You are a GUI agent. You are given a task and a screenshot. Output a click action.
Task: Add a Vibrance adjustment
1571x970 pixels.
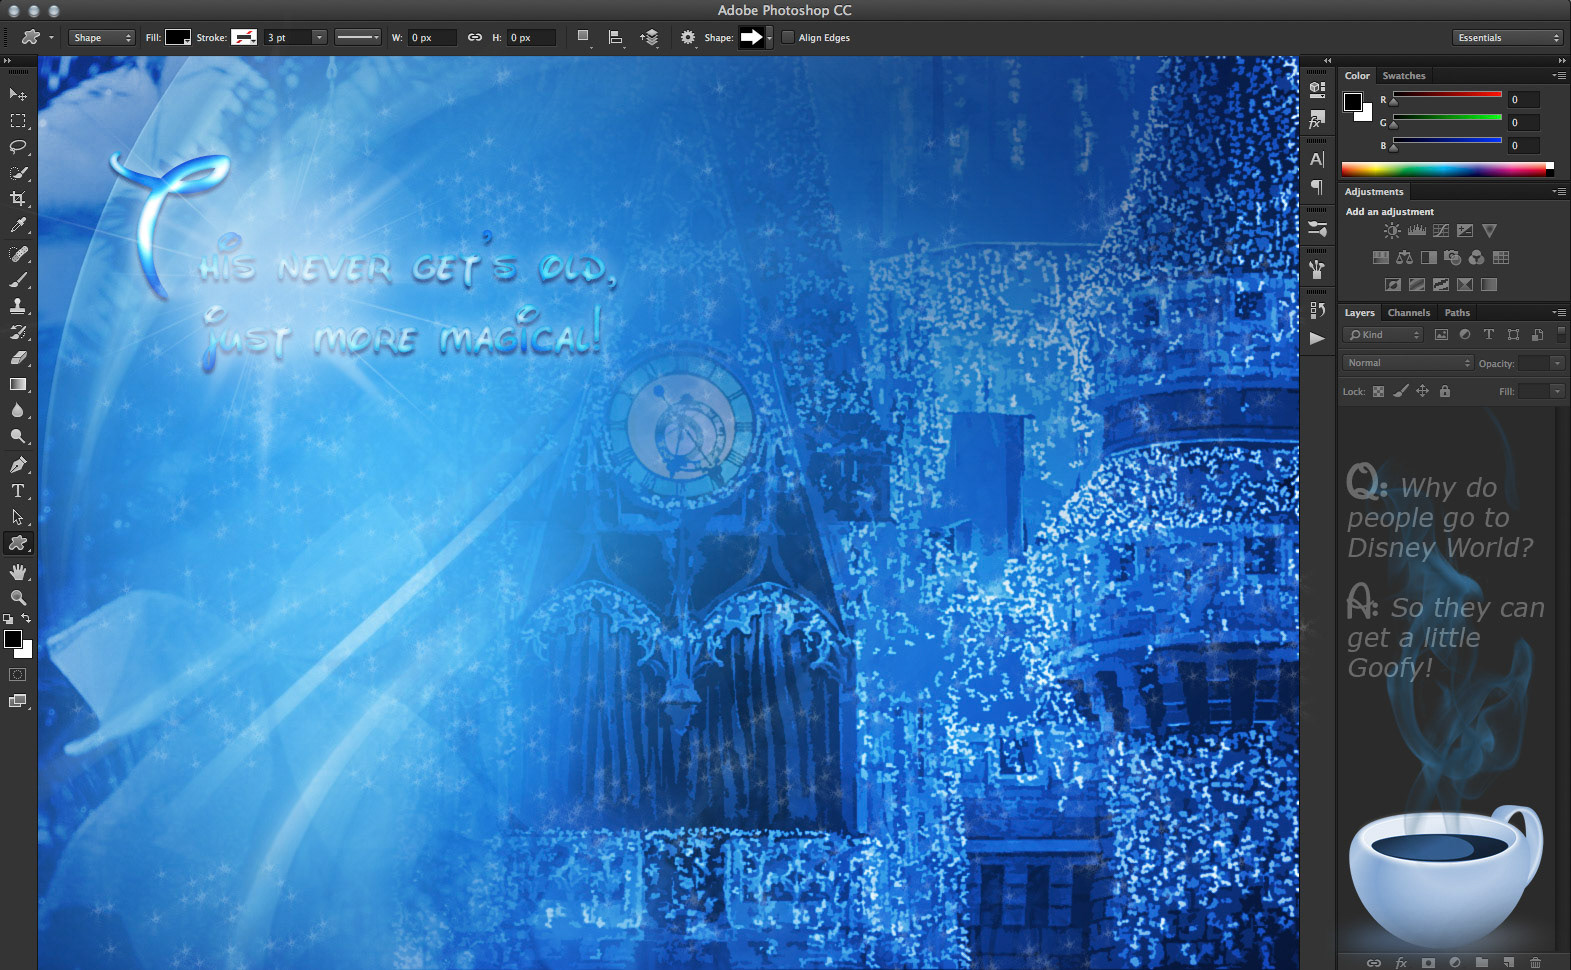[x=1490, y=231]
